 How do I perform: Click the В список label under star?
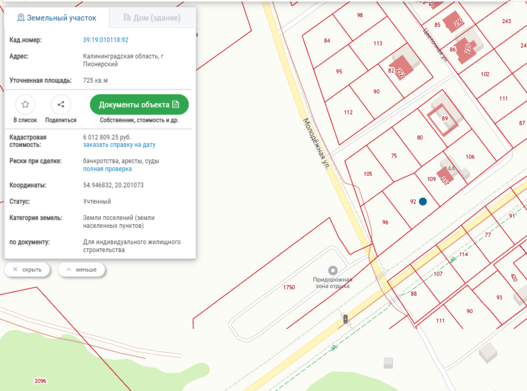point(25,120)
